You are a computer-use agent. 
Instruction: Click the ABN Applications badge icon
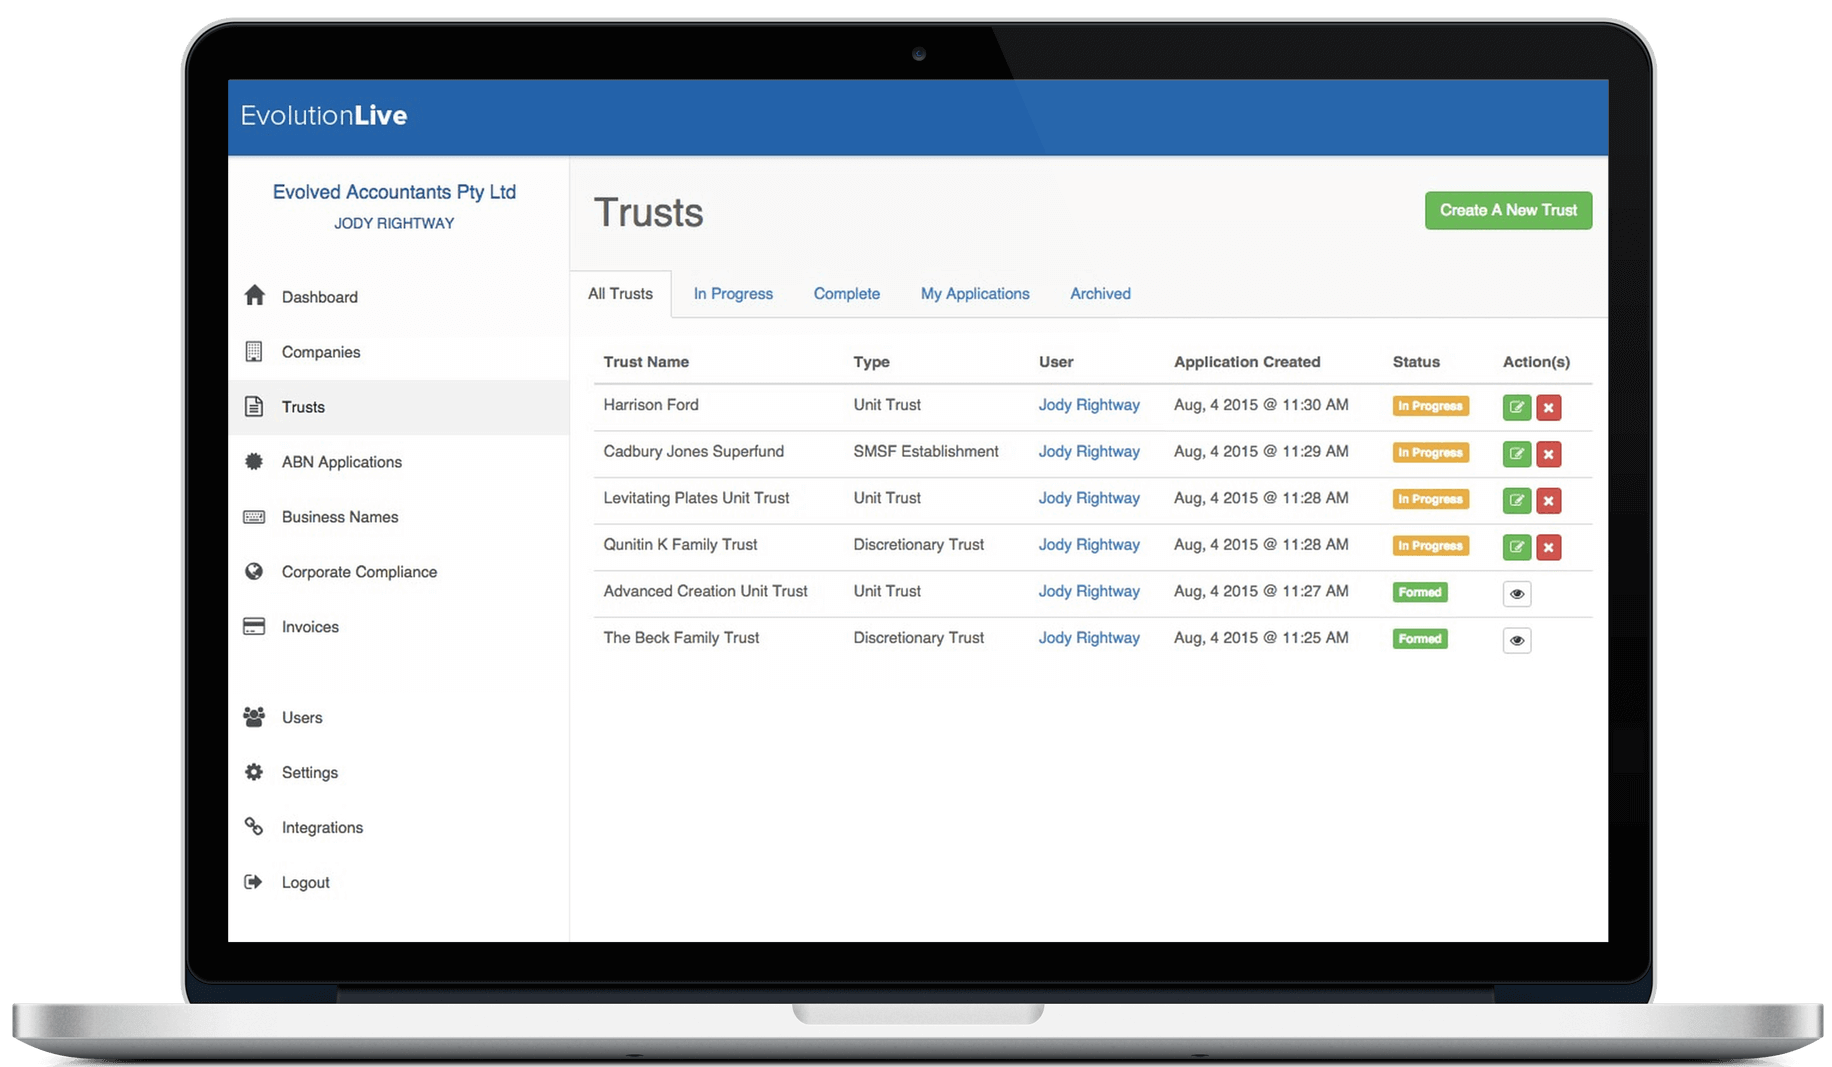tap(254, 462)
